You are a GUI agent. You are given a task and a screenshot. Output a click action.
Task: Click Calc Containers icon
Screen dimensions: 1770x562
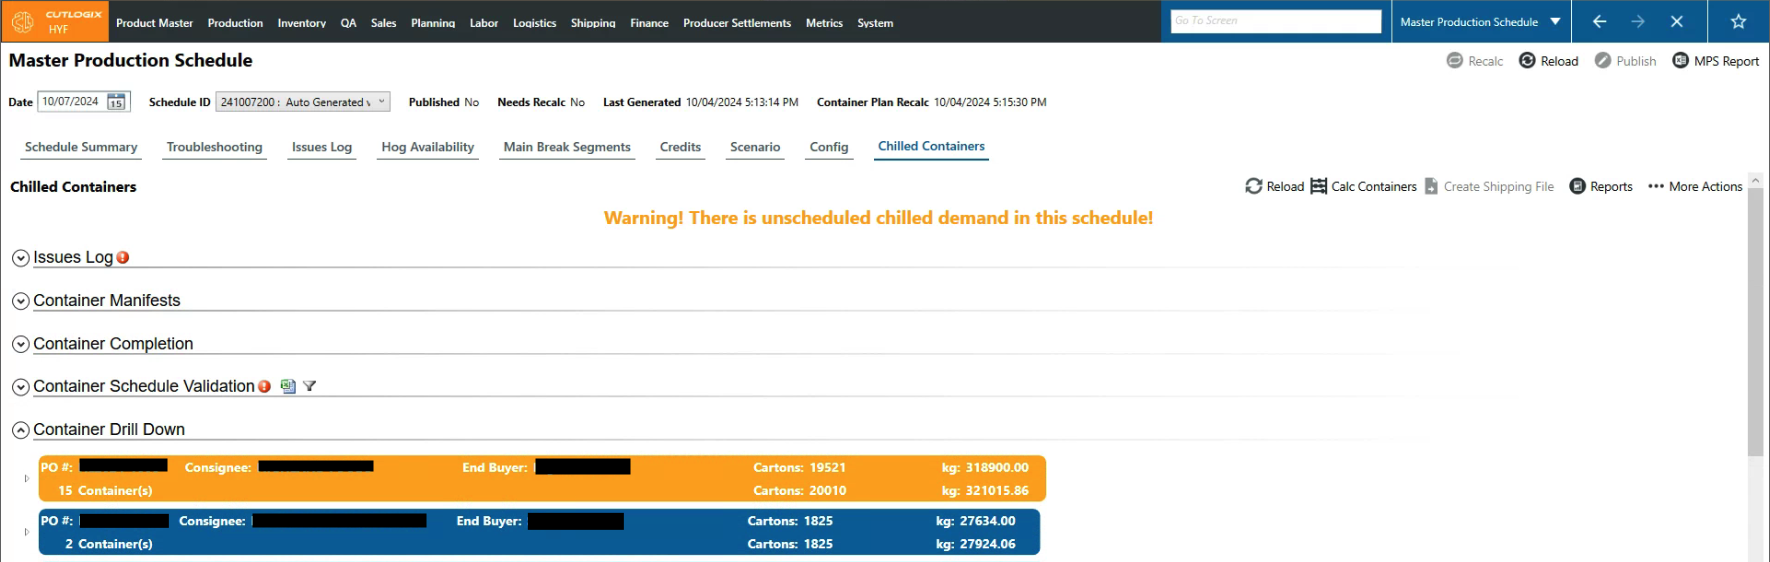[1319, 186]
